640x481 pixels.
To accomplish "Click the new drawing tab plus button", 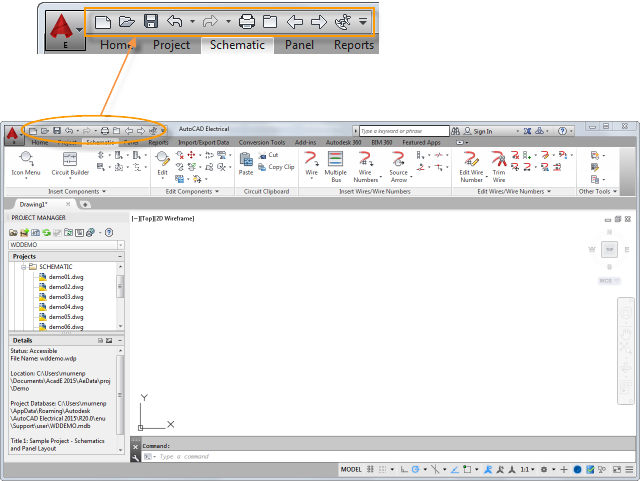I will (85, 205).
